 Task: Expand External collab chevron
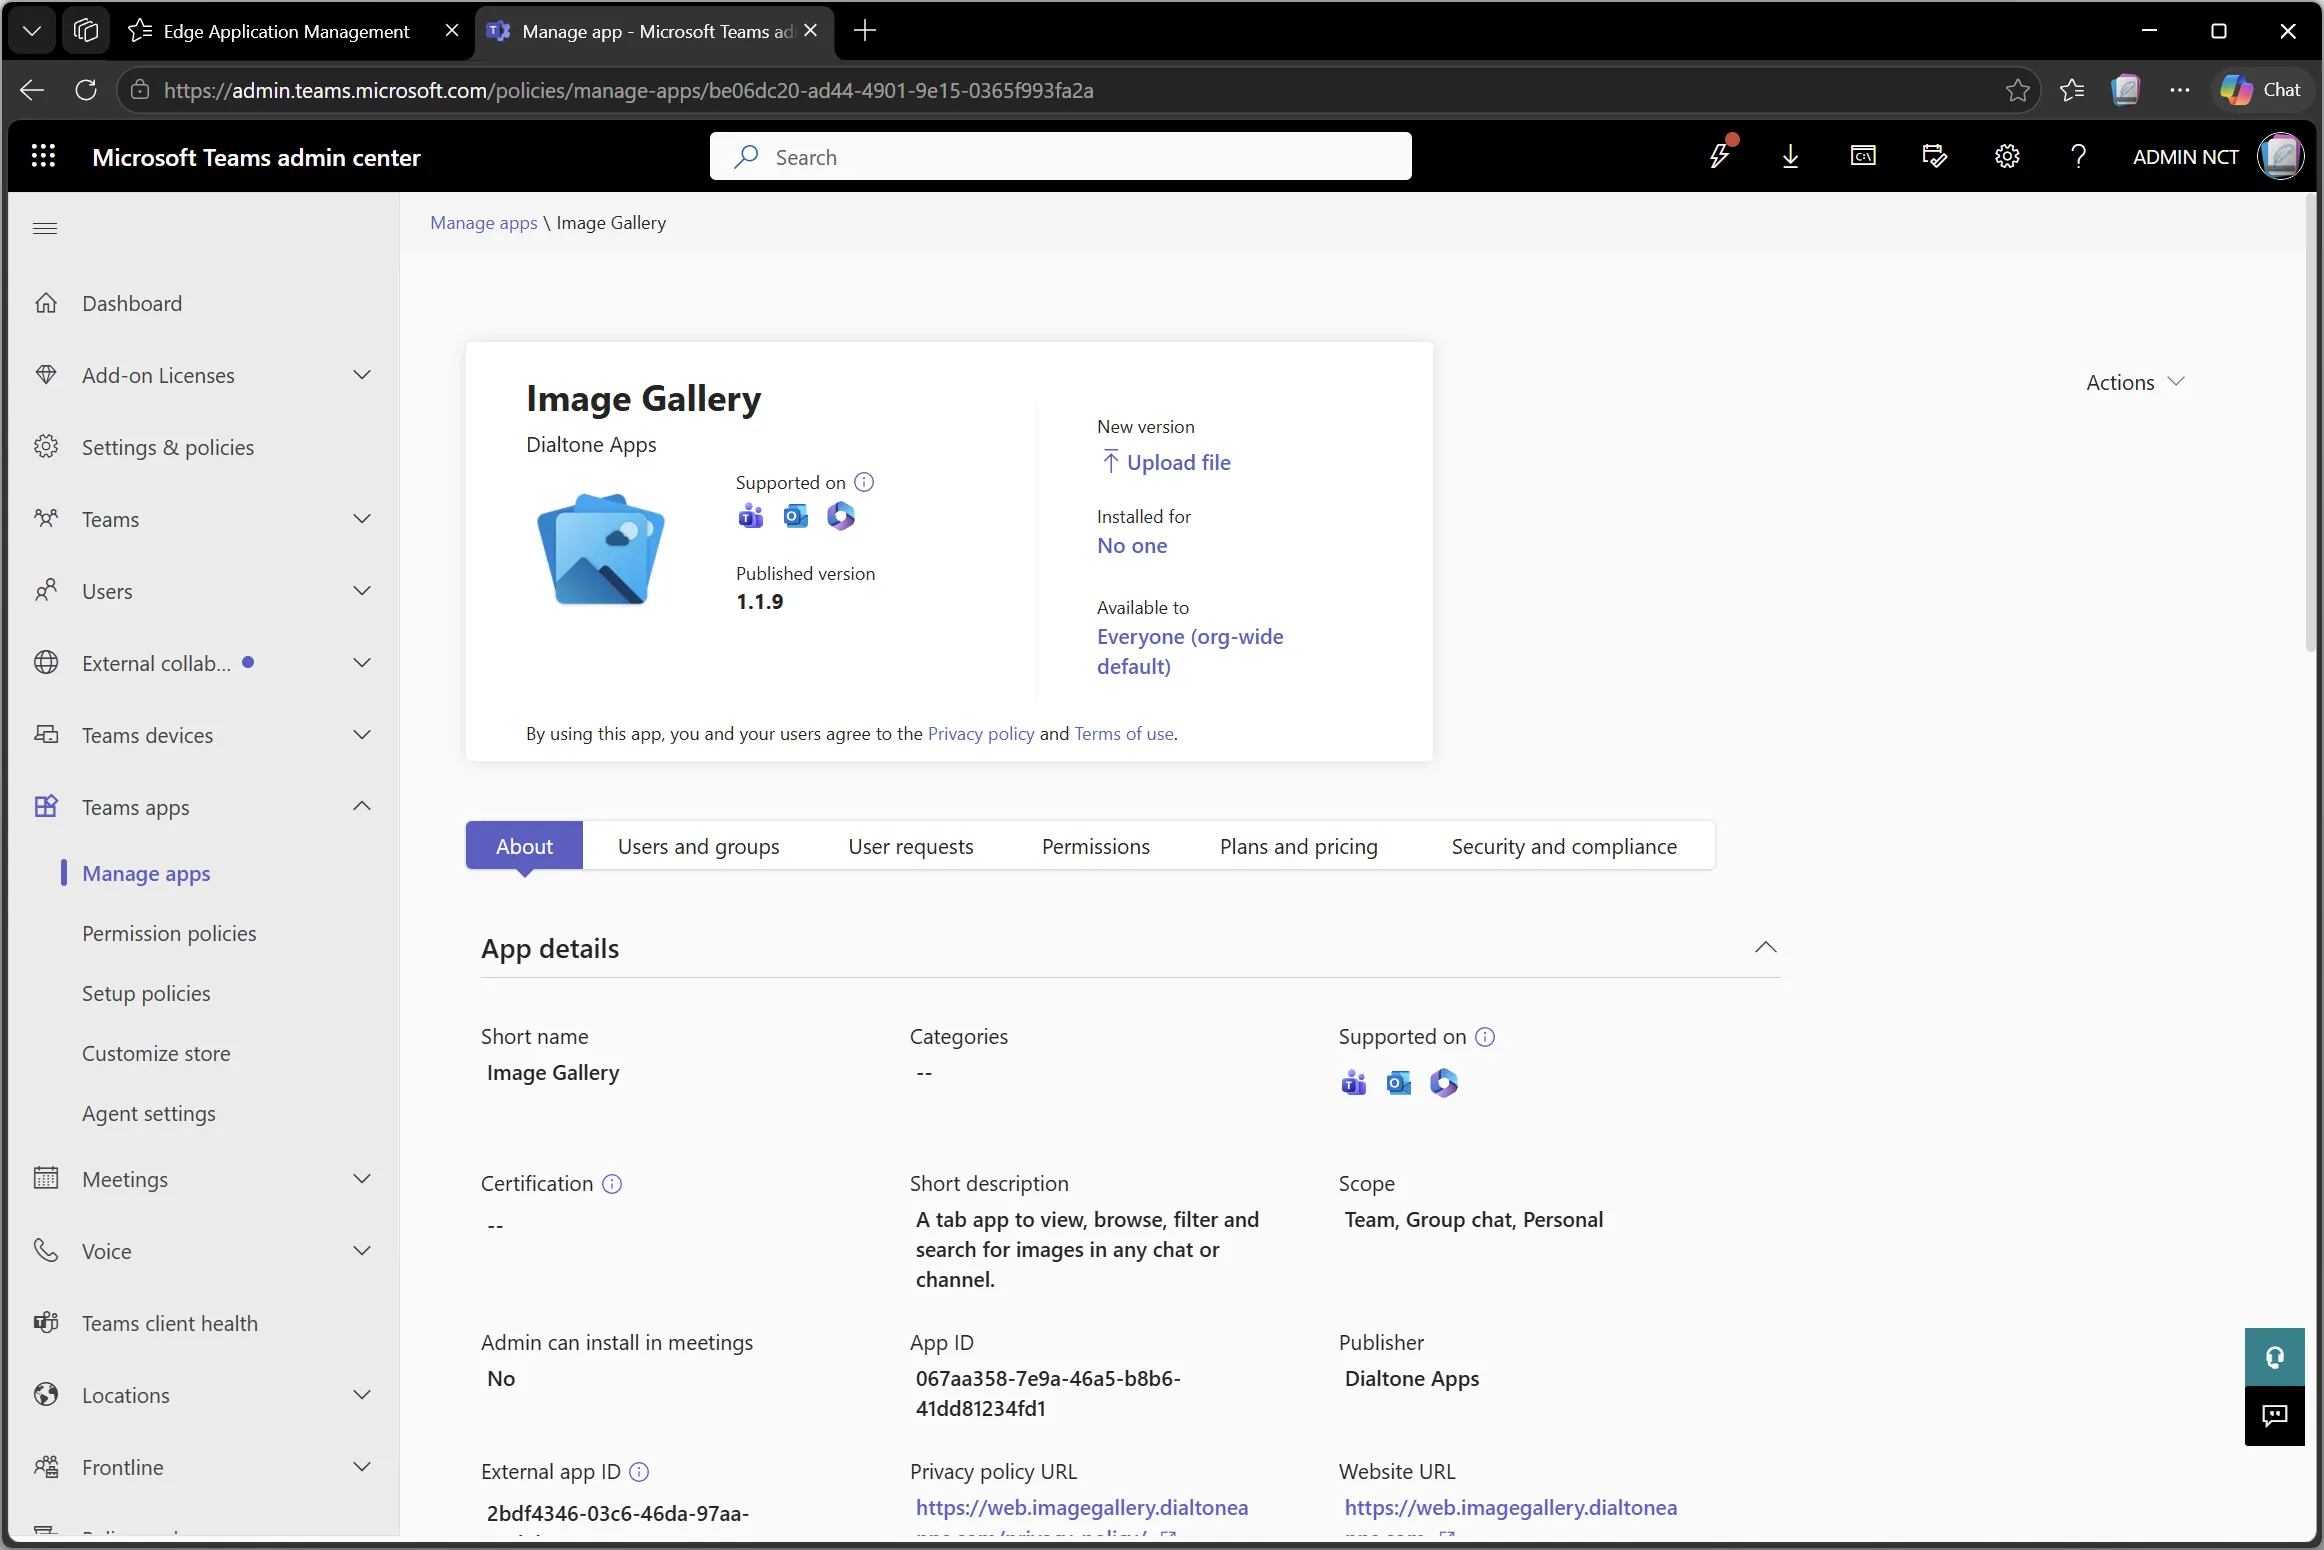362,663
